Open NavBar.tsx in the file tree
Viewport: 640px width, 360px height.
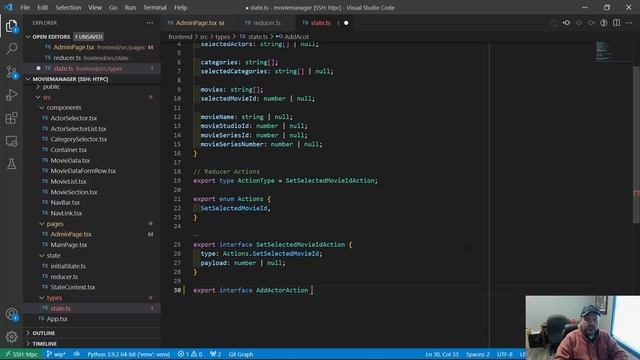(65, 202)
